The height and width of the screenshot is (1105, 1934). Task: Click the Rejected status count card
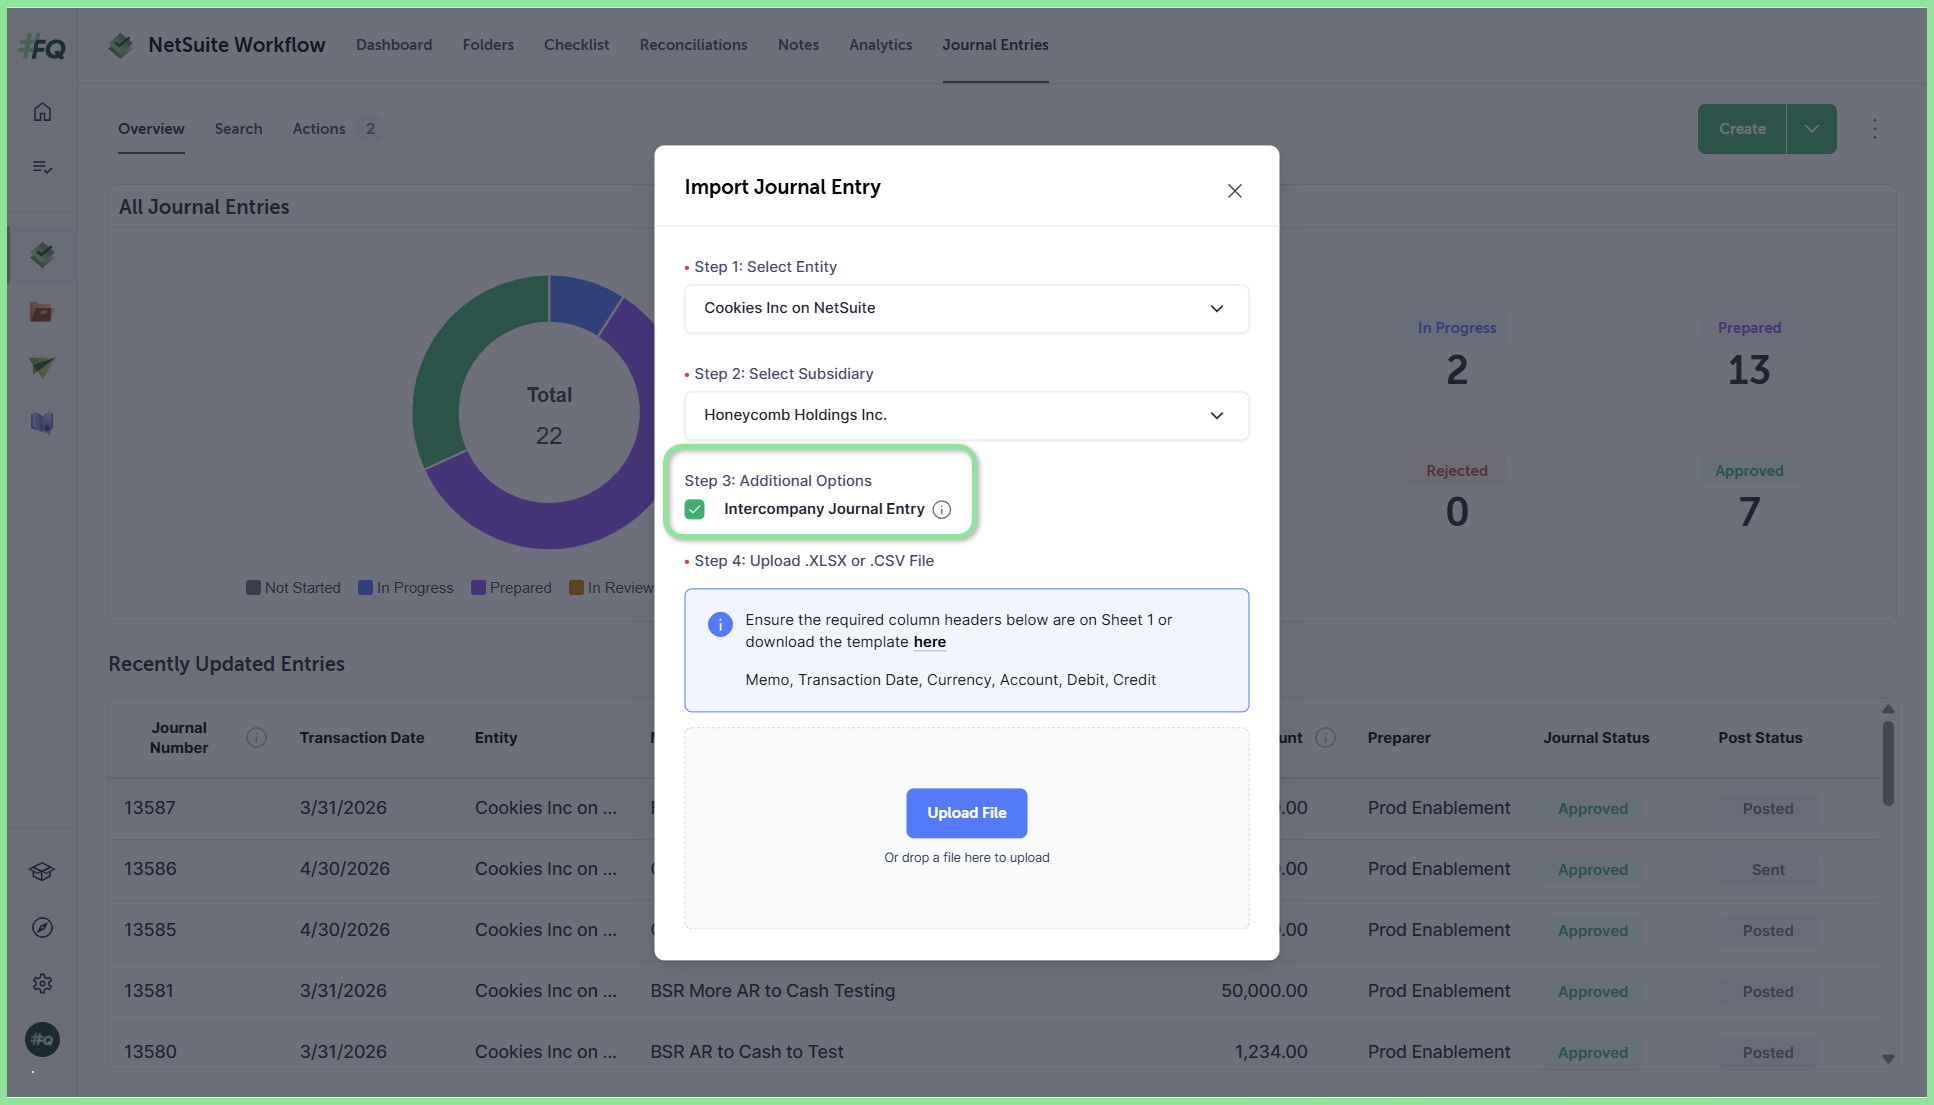(x=1457, y=497)
